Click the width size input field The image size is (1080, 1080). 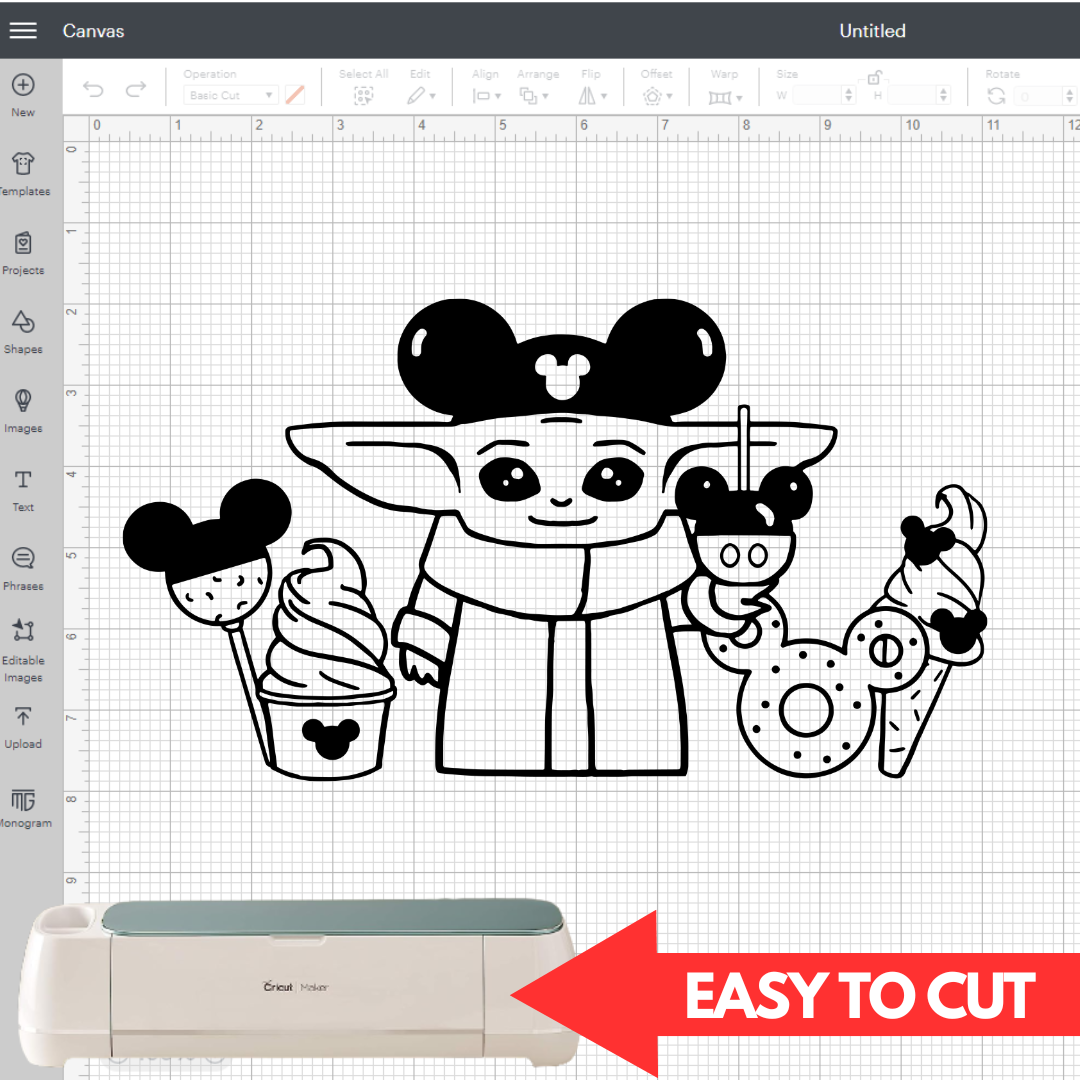[x=818, y=95]
